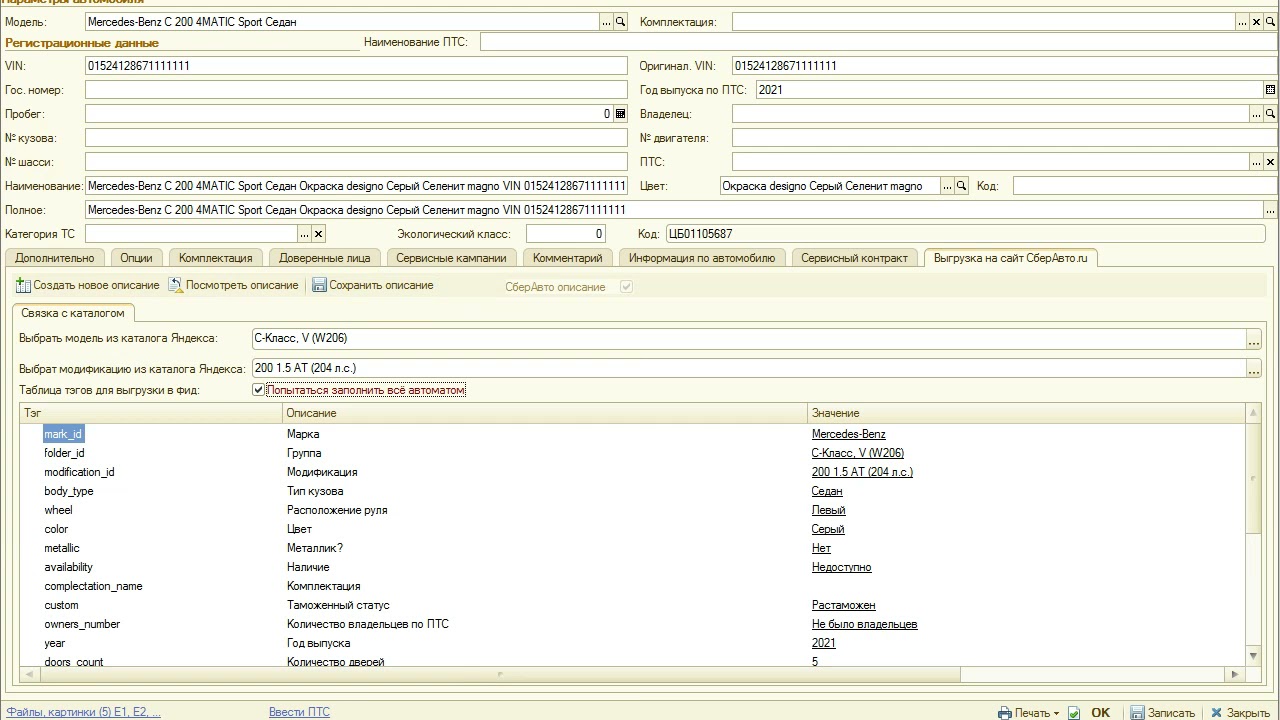Viewport: 1280px width, 720px height.
Task: Switch to the Дополнительно tab
Action: point(55,258)
